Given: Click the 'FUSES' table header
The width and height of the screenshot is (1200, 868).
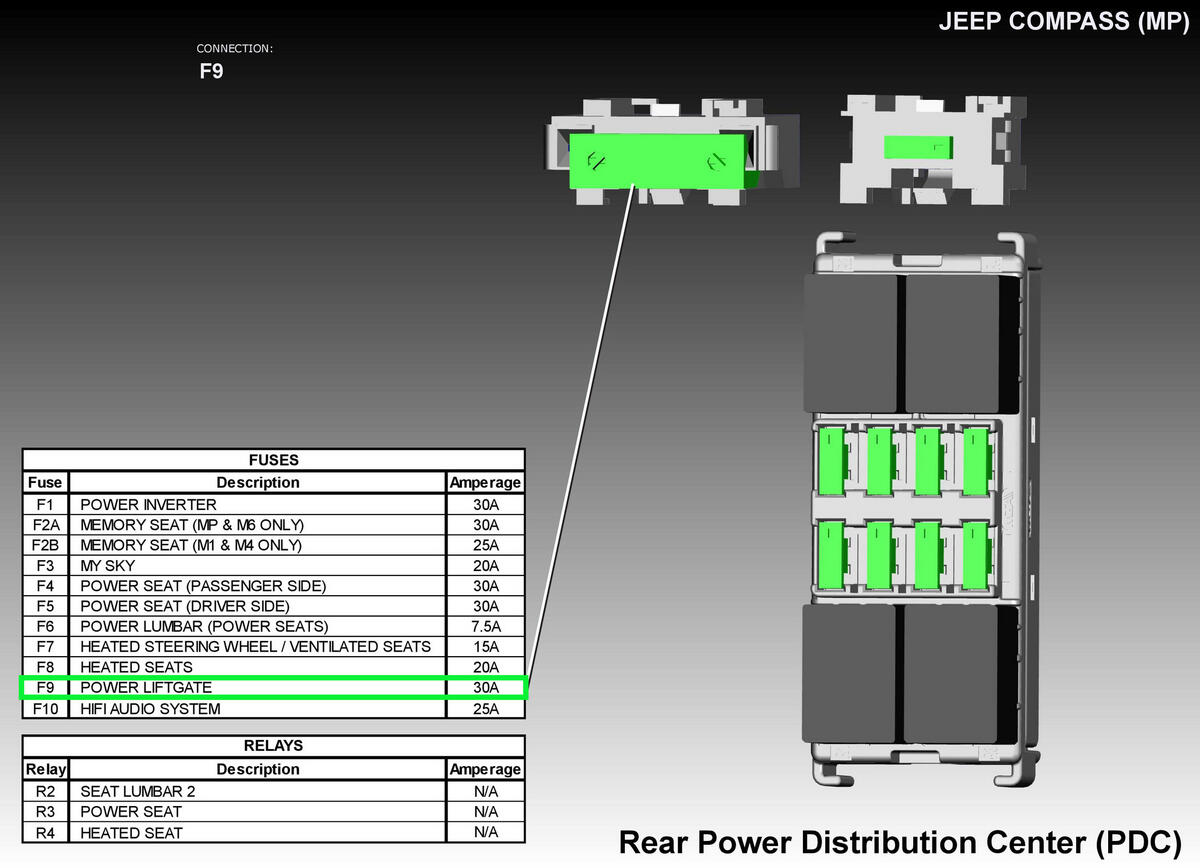Looking at the screenshot, I should [273, 460].
